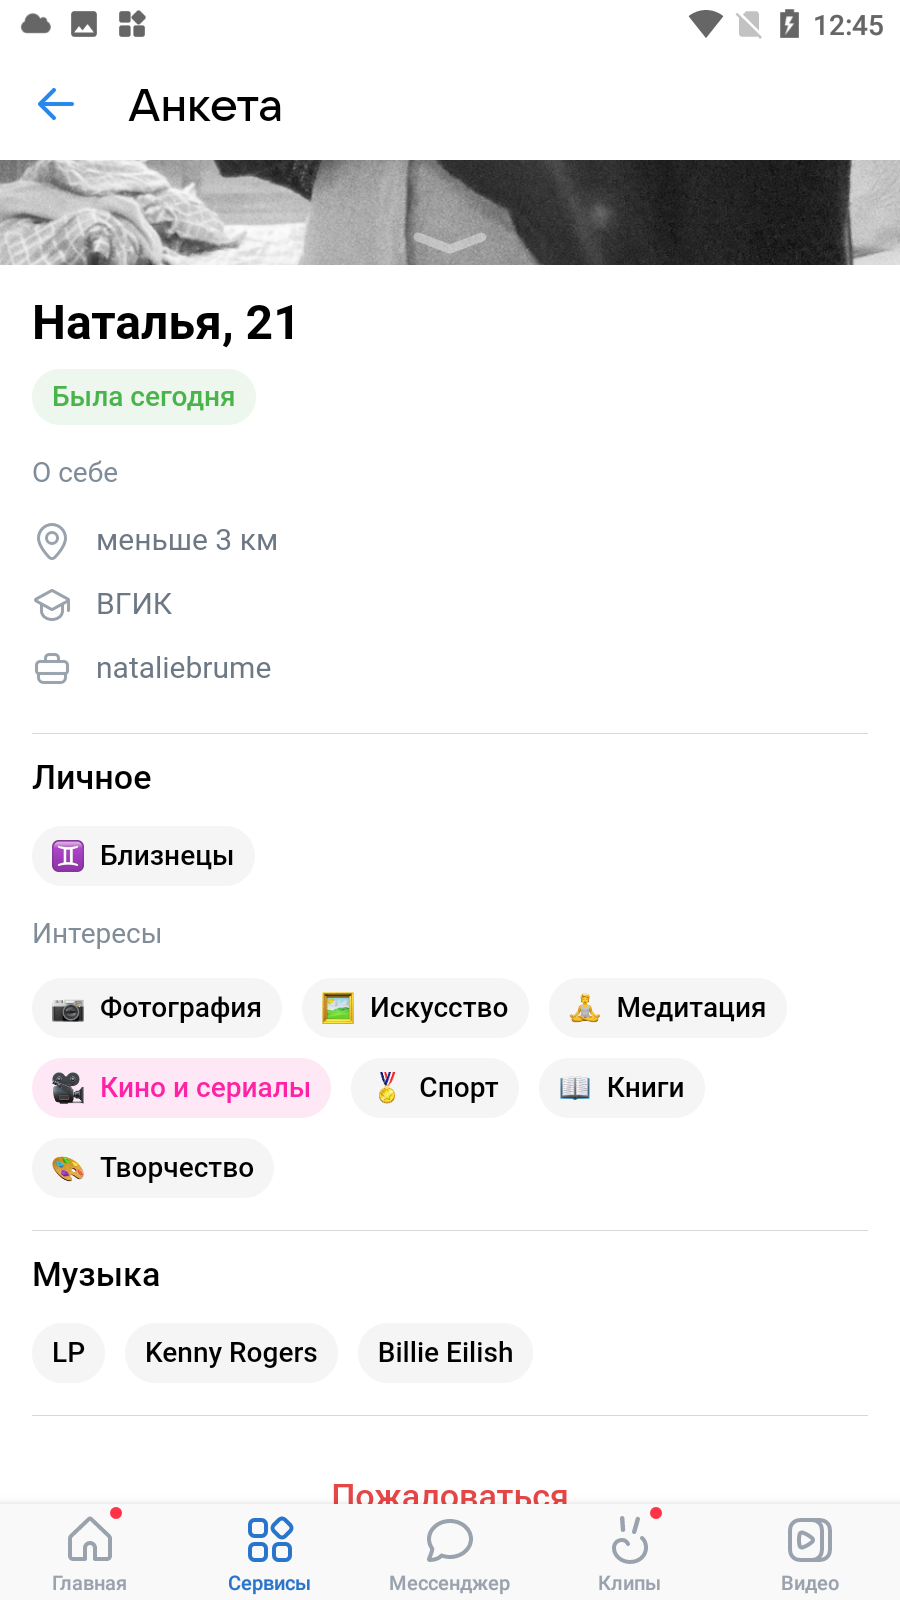
Task: Go back using the blue arrow
Action: (x=56, y=104)
